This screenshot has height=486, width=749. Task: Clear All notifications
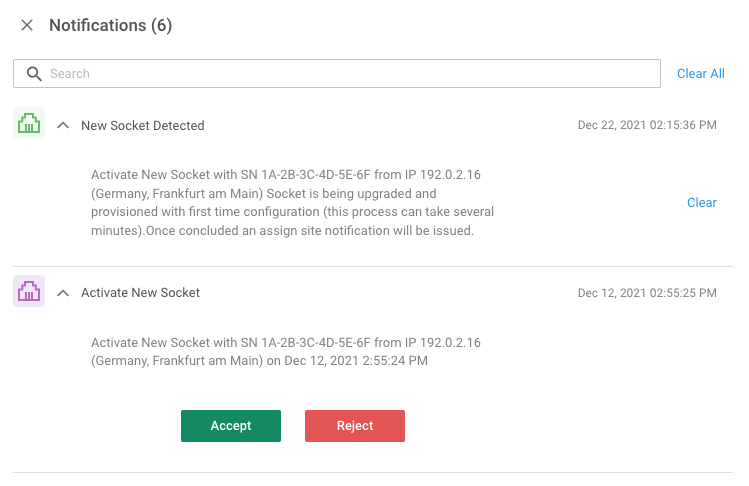(700, 74)
